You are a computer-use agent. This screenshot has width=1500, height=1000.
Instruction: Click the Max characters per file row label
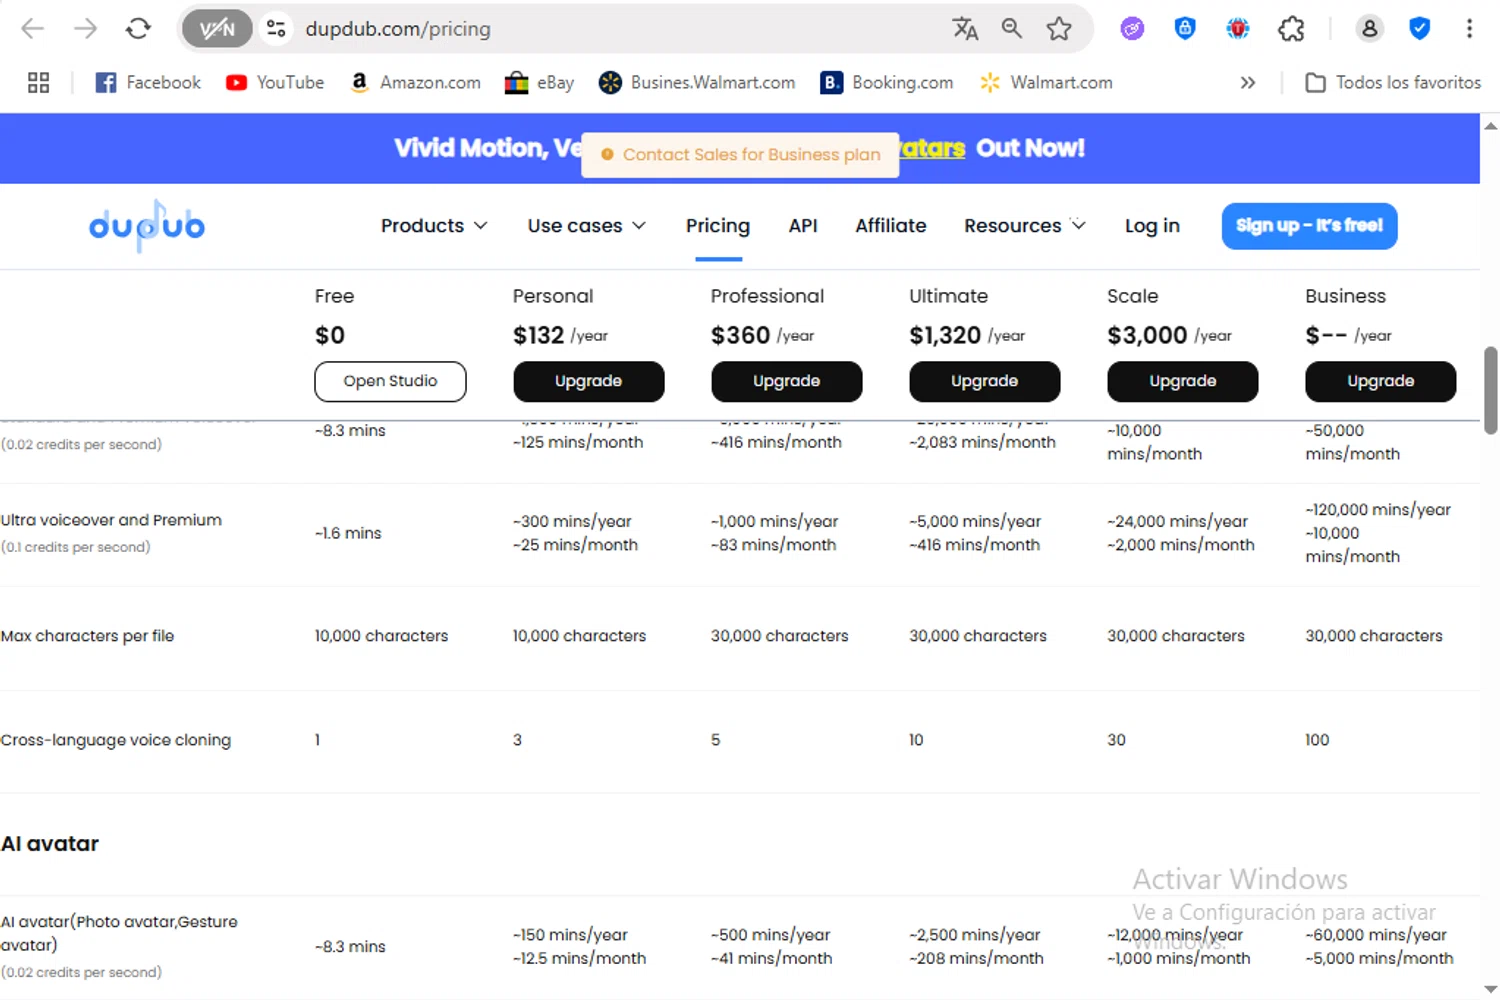tap(88, 636)
